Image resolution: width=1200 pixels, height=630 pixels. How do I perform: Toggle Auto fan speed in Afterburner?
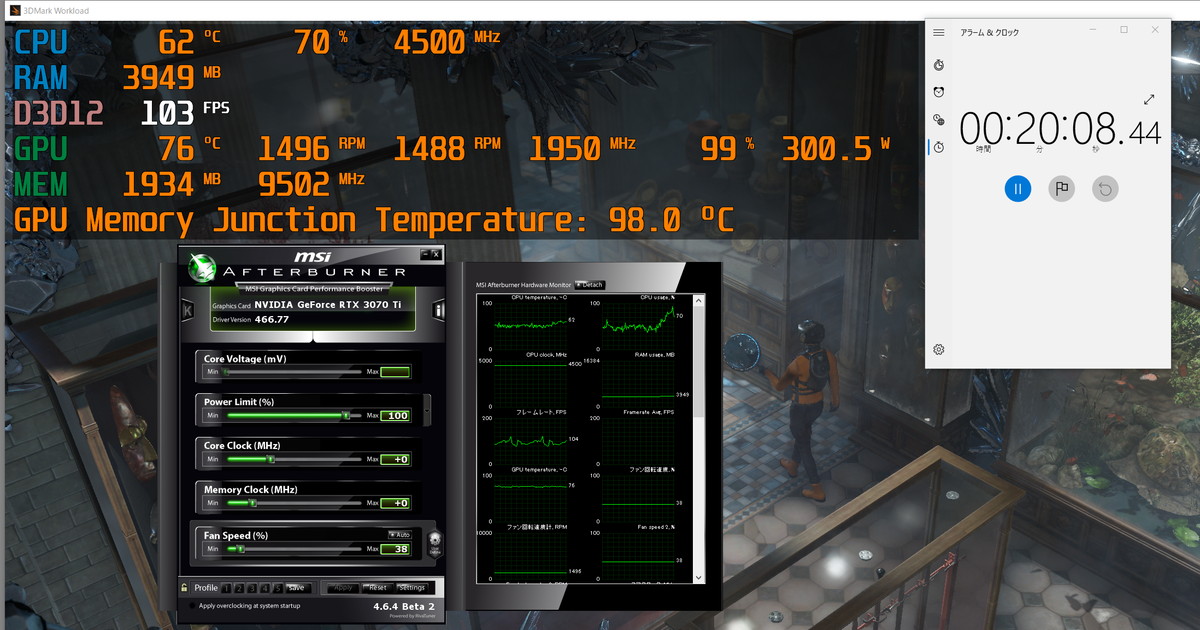click(x=400, y=535)
